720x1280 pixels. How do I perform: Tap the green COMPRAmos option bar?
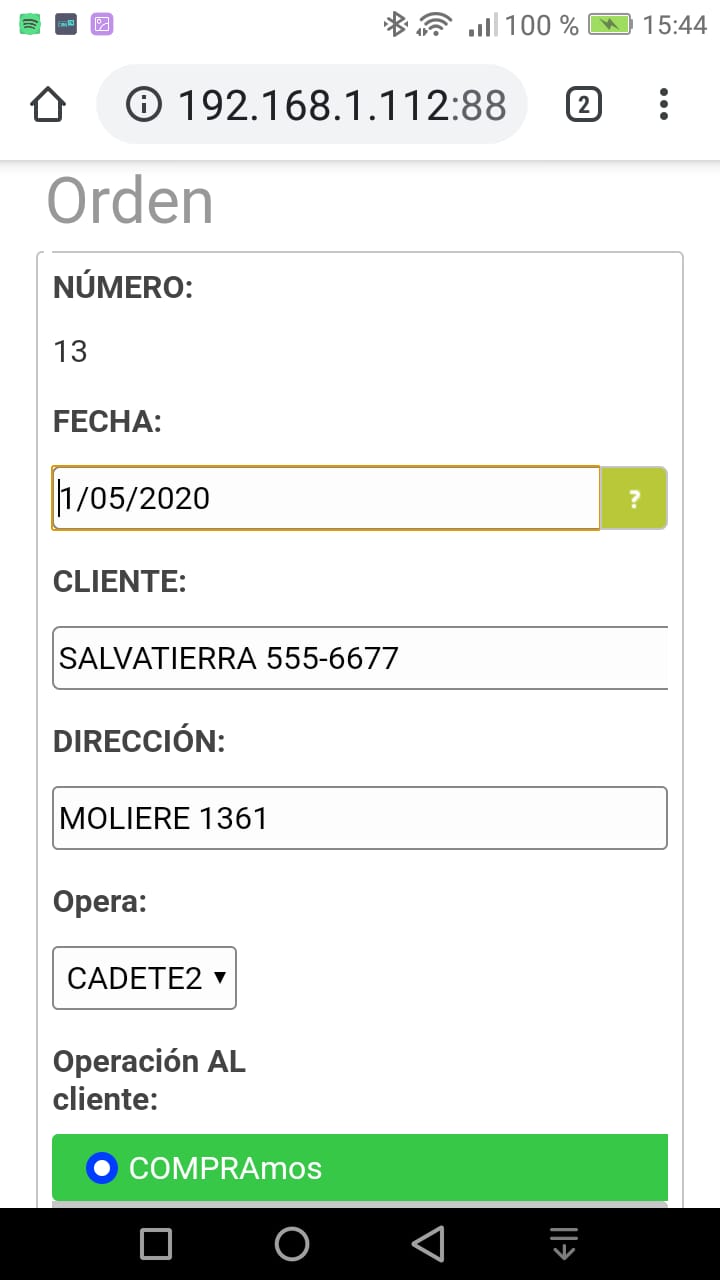(x=400, y=1167)
